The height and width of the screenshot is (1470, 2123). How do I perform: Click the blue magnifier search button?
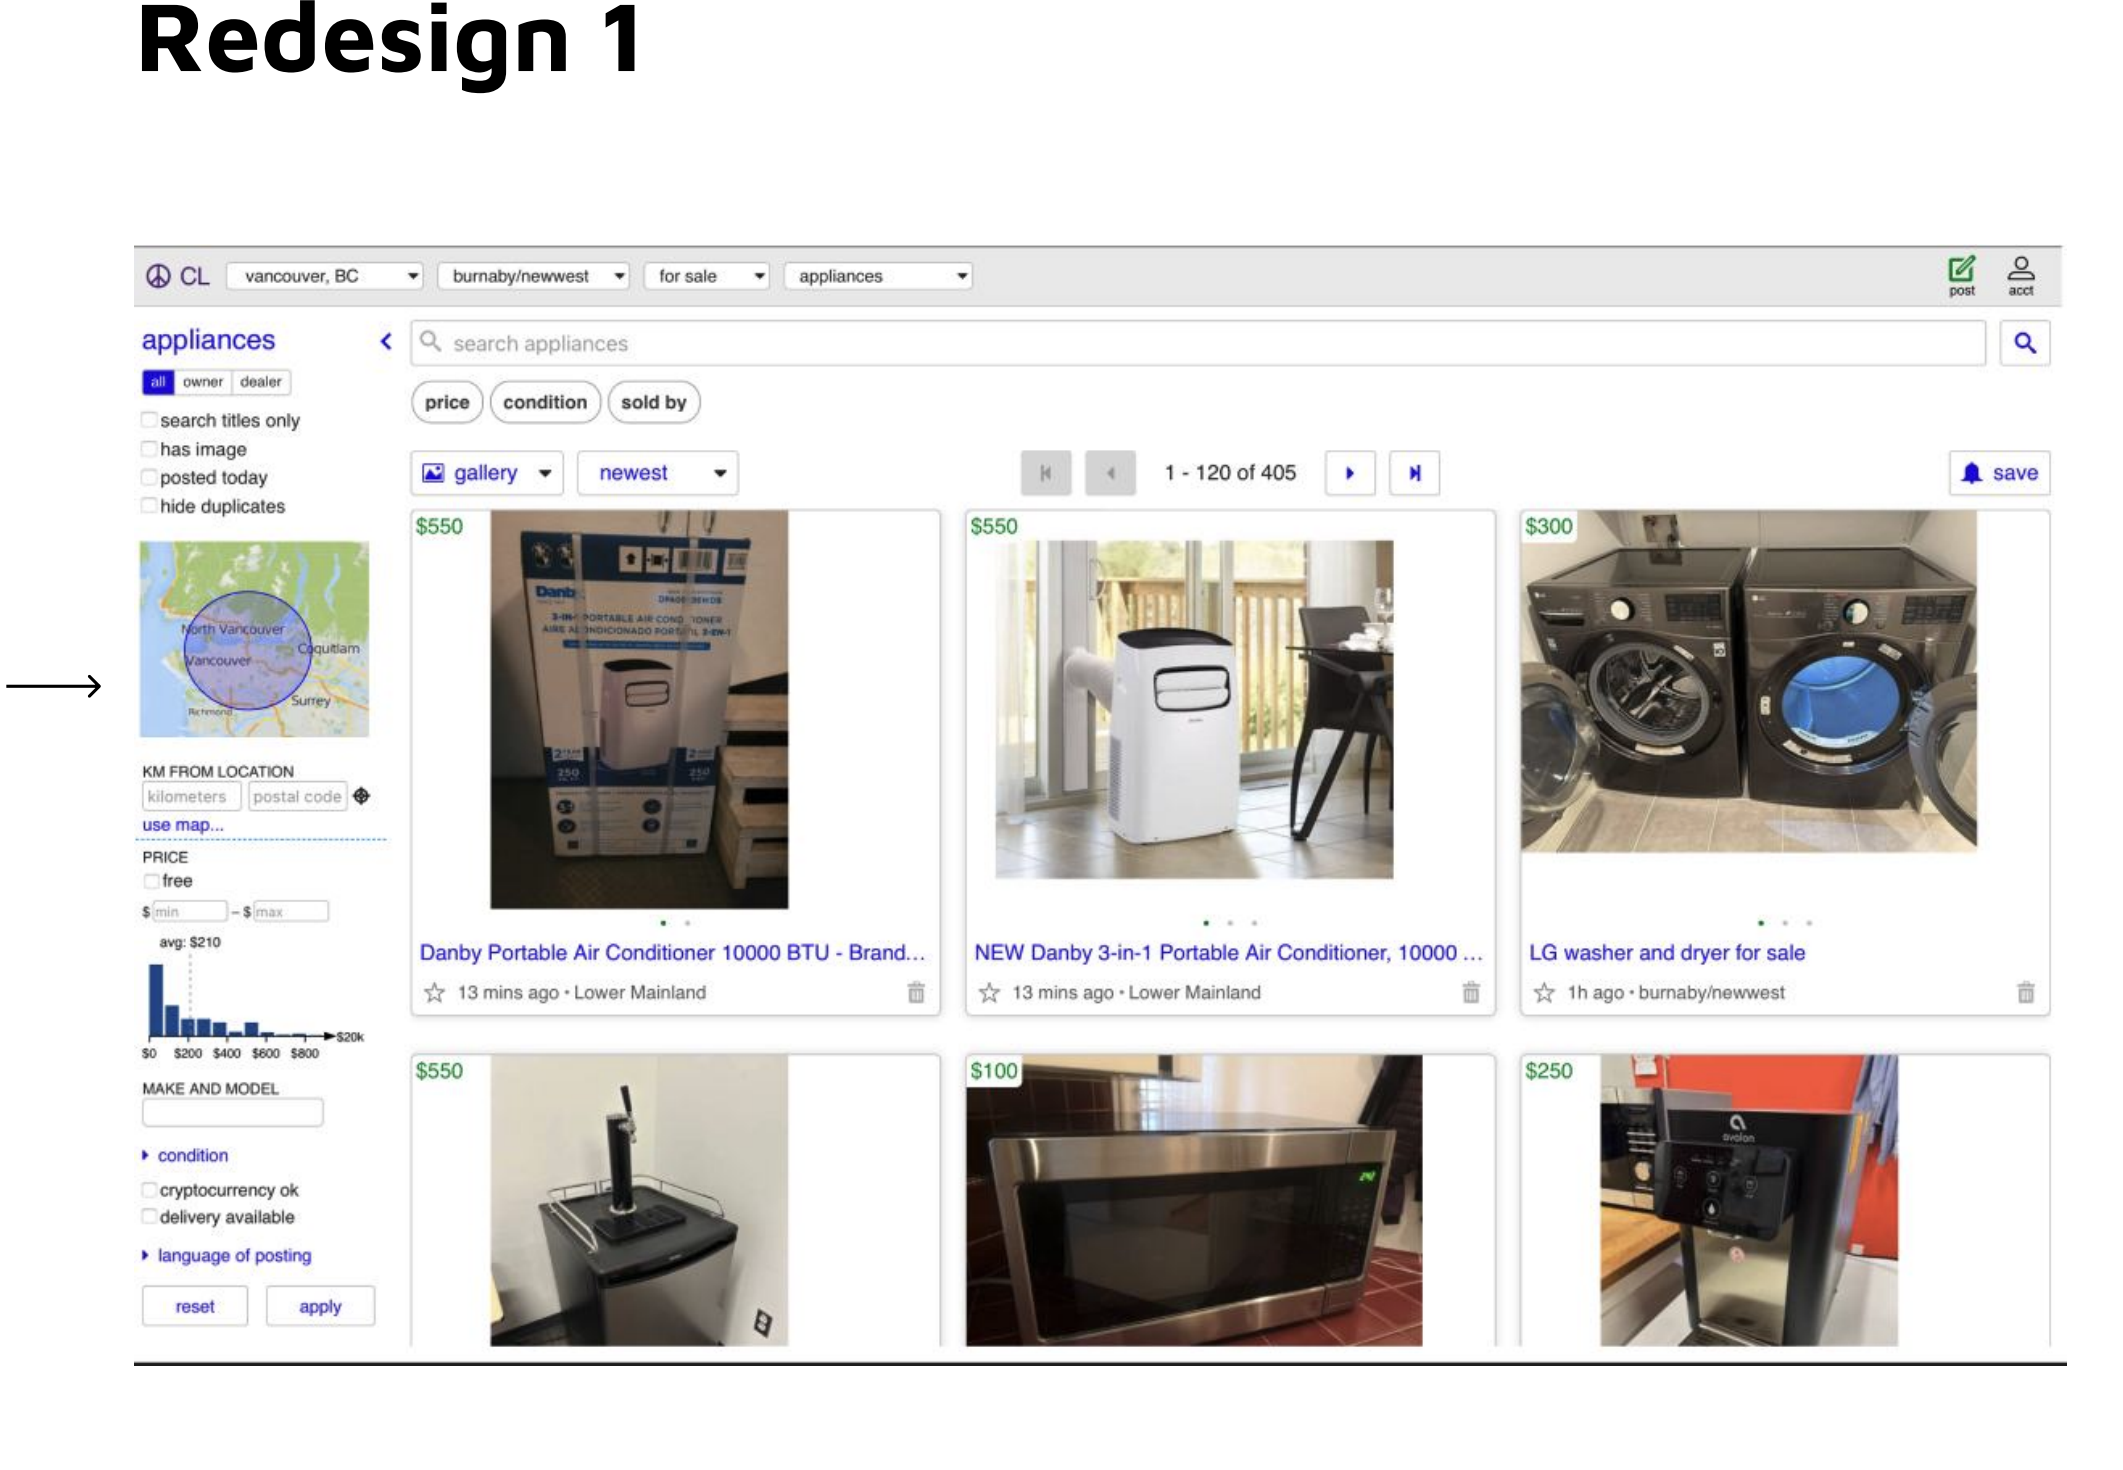point(2024,343)
